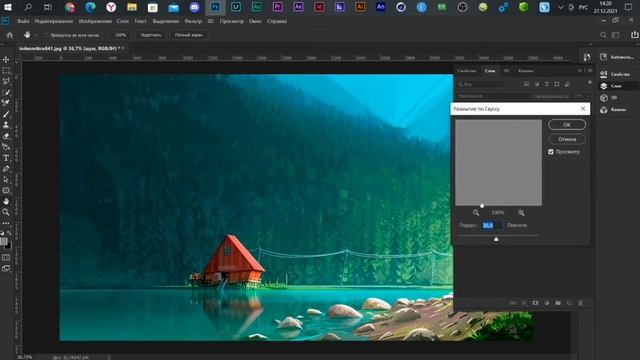Select the Paint Bucket tool

[6, 147]
